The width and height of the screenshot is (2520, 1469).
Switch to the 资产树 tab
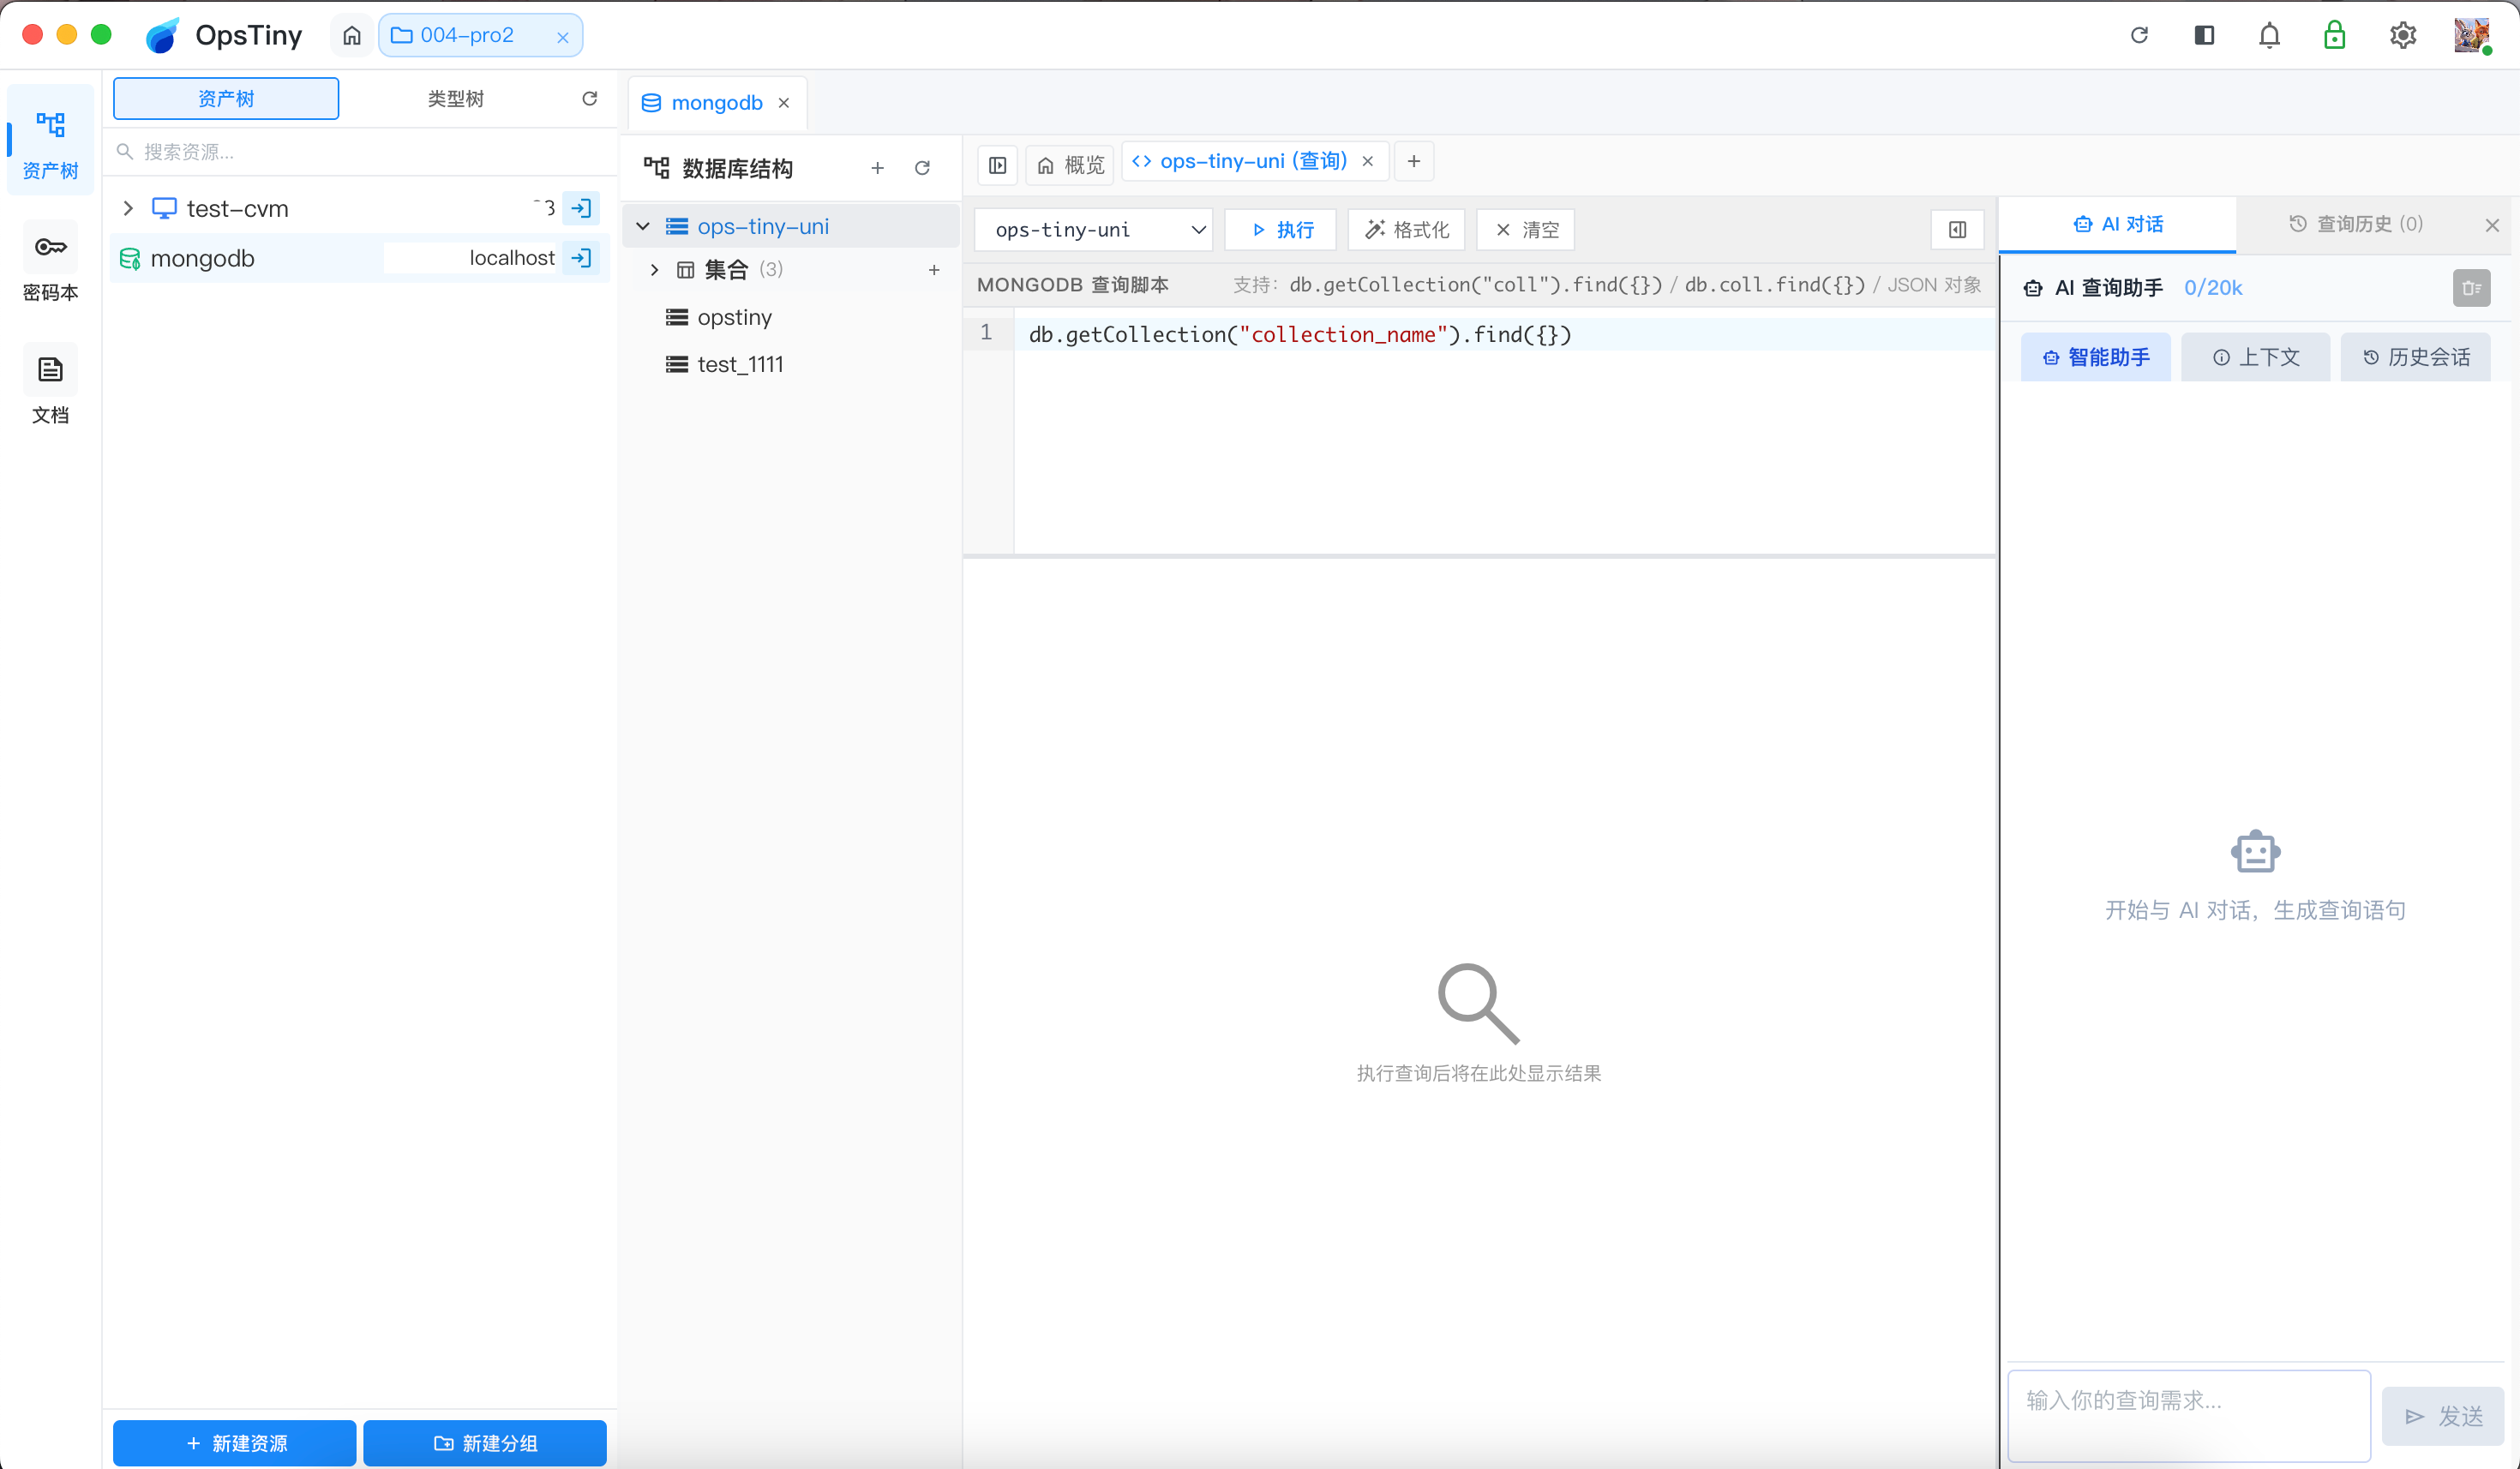coord(226,98)
